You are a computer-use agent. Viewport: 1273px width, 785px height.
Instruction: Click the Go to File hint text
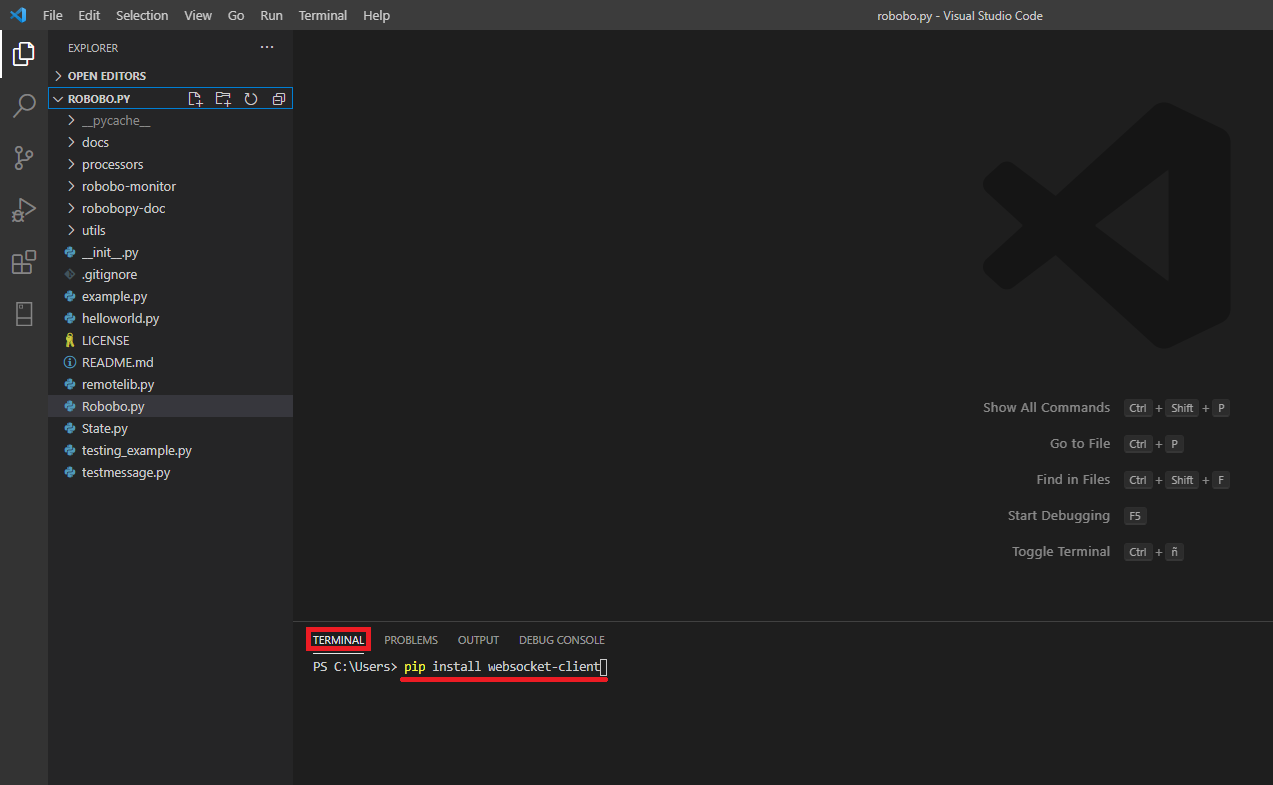[1080, 444]
